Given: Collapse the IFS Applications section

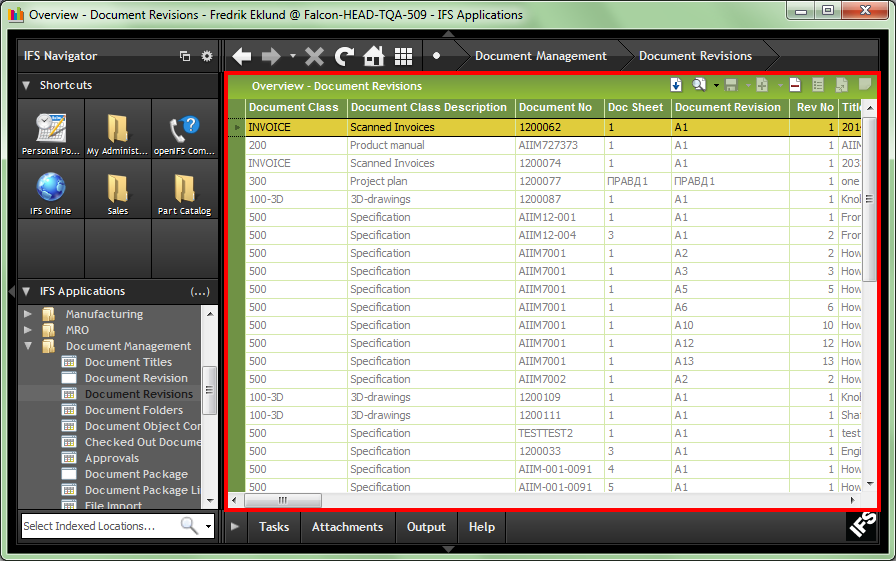Looking at the screenshot, I should [x=26, y=291].
